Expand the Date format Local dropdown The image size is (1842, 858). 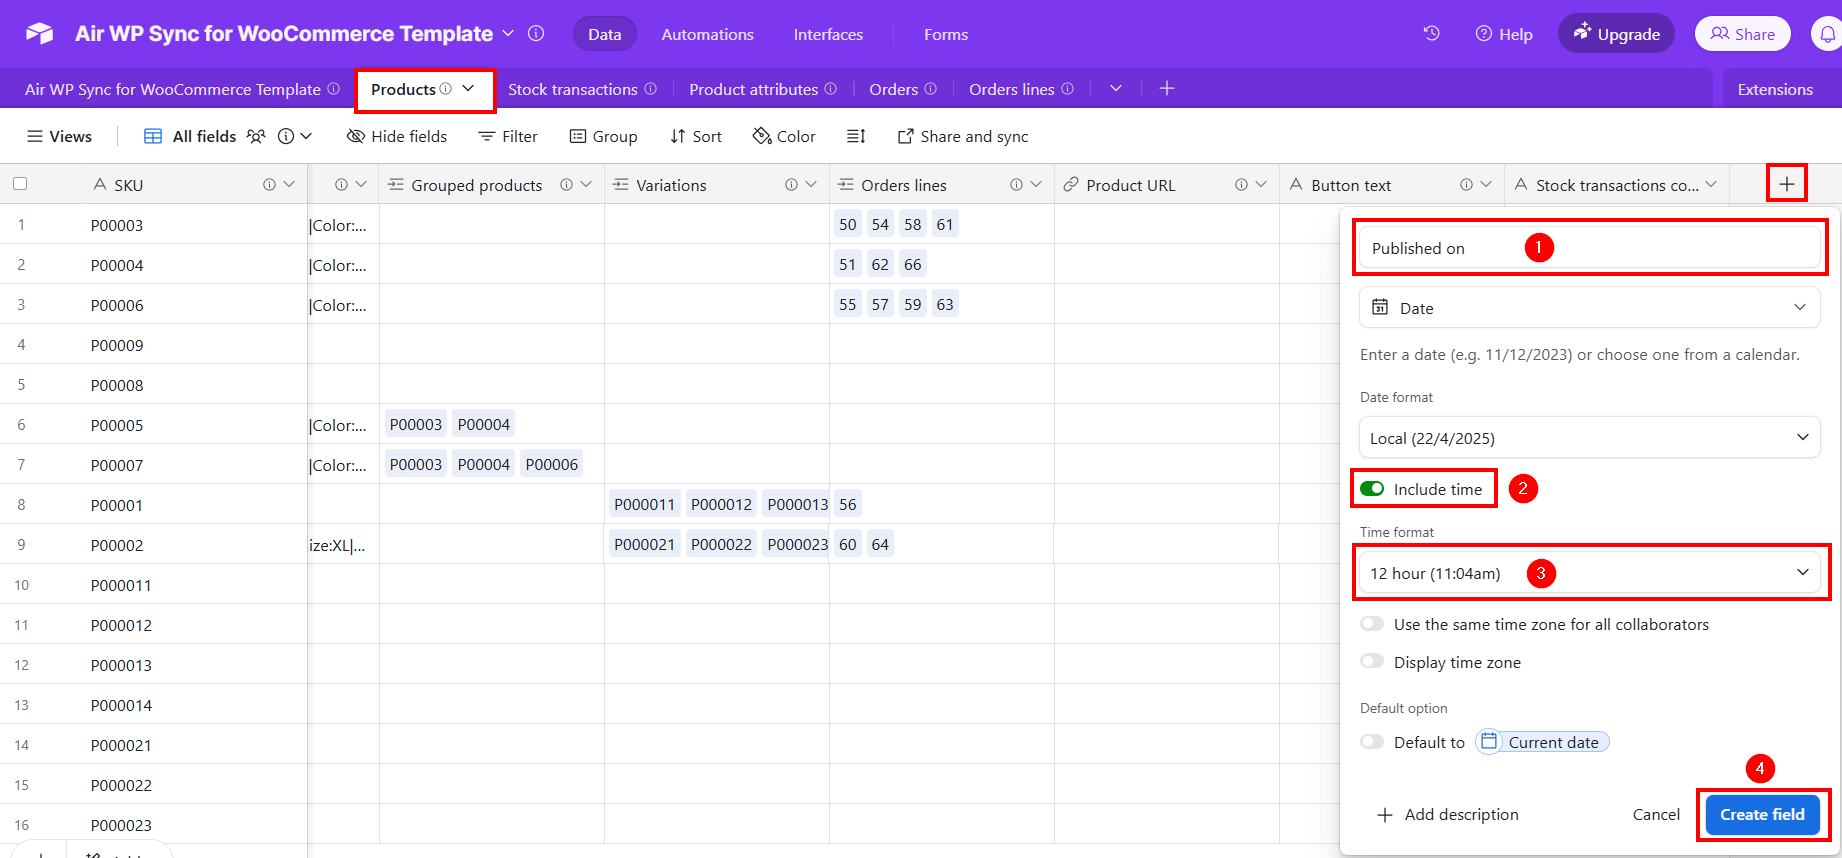(x=1588, y=438)
